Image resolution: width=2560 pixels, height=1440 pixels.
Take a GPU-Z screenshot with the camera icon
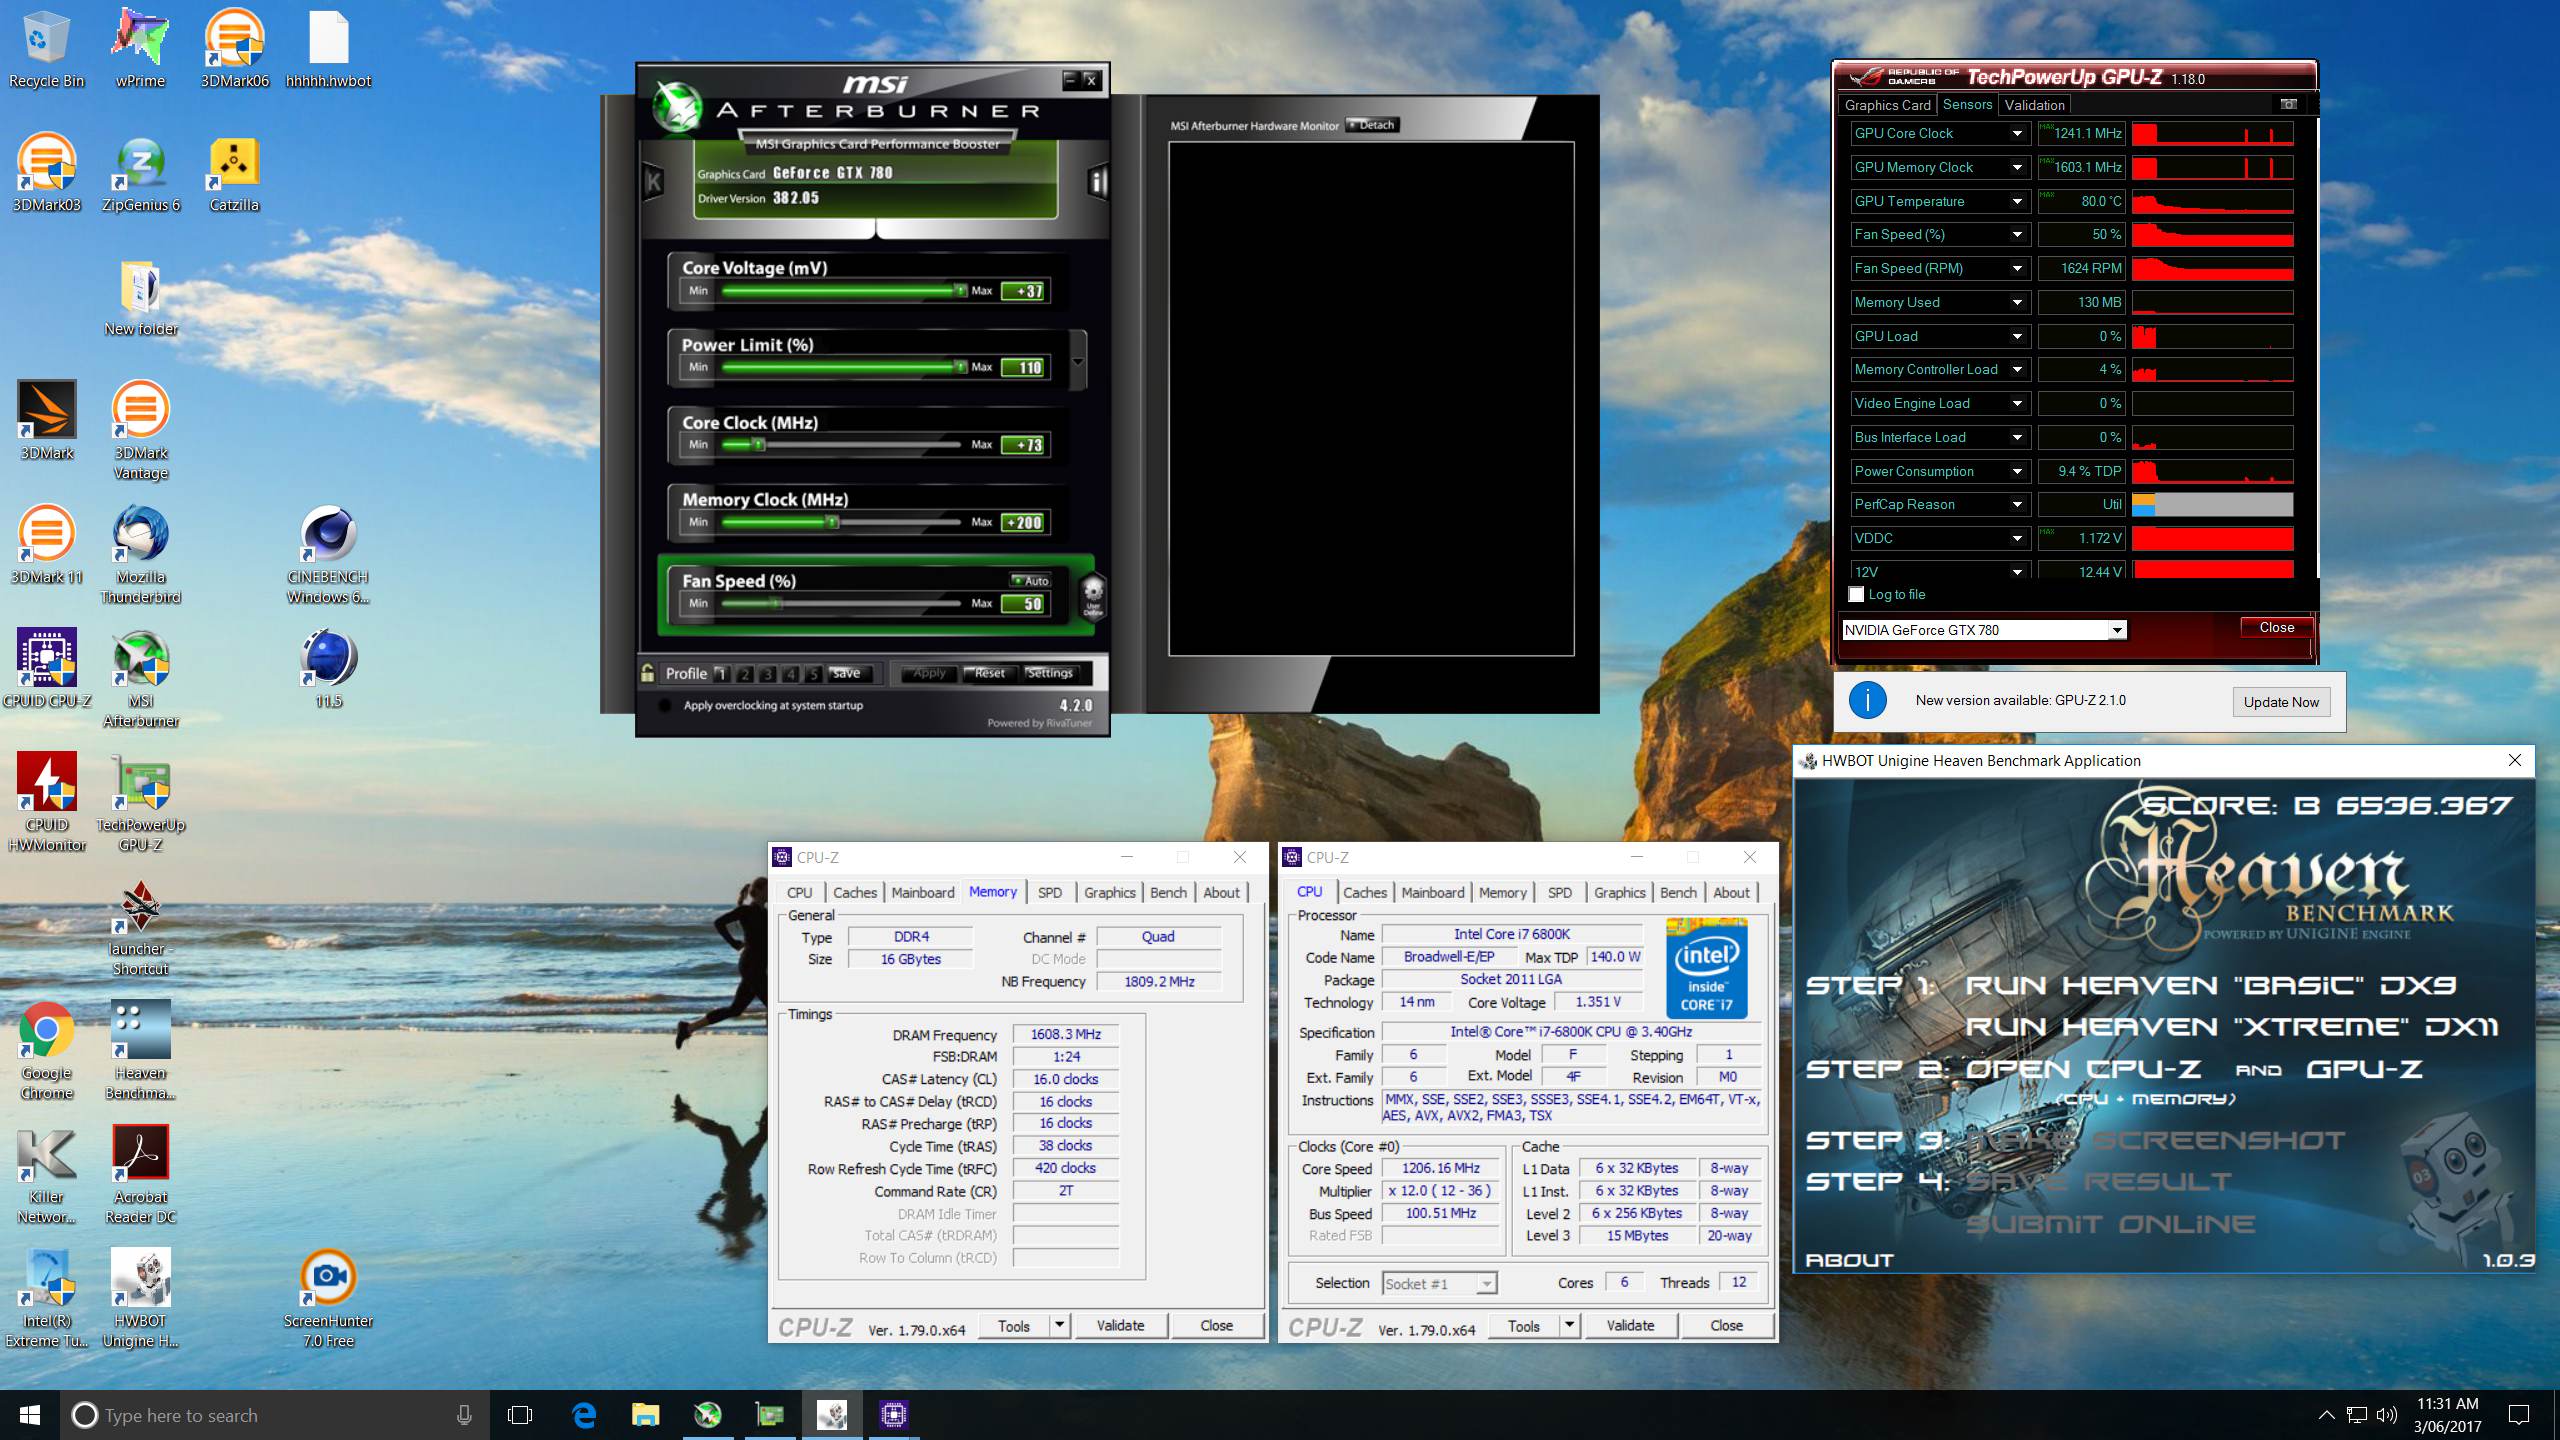point(2288,104)
